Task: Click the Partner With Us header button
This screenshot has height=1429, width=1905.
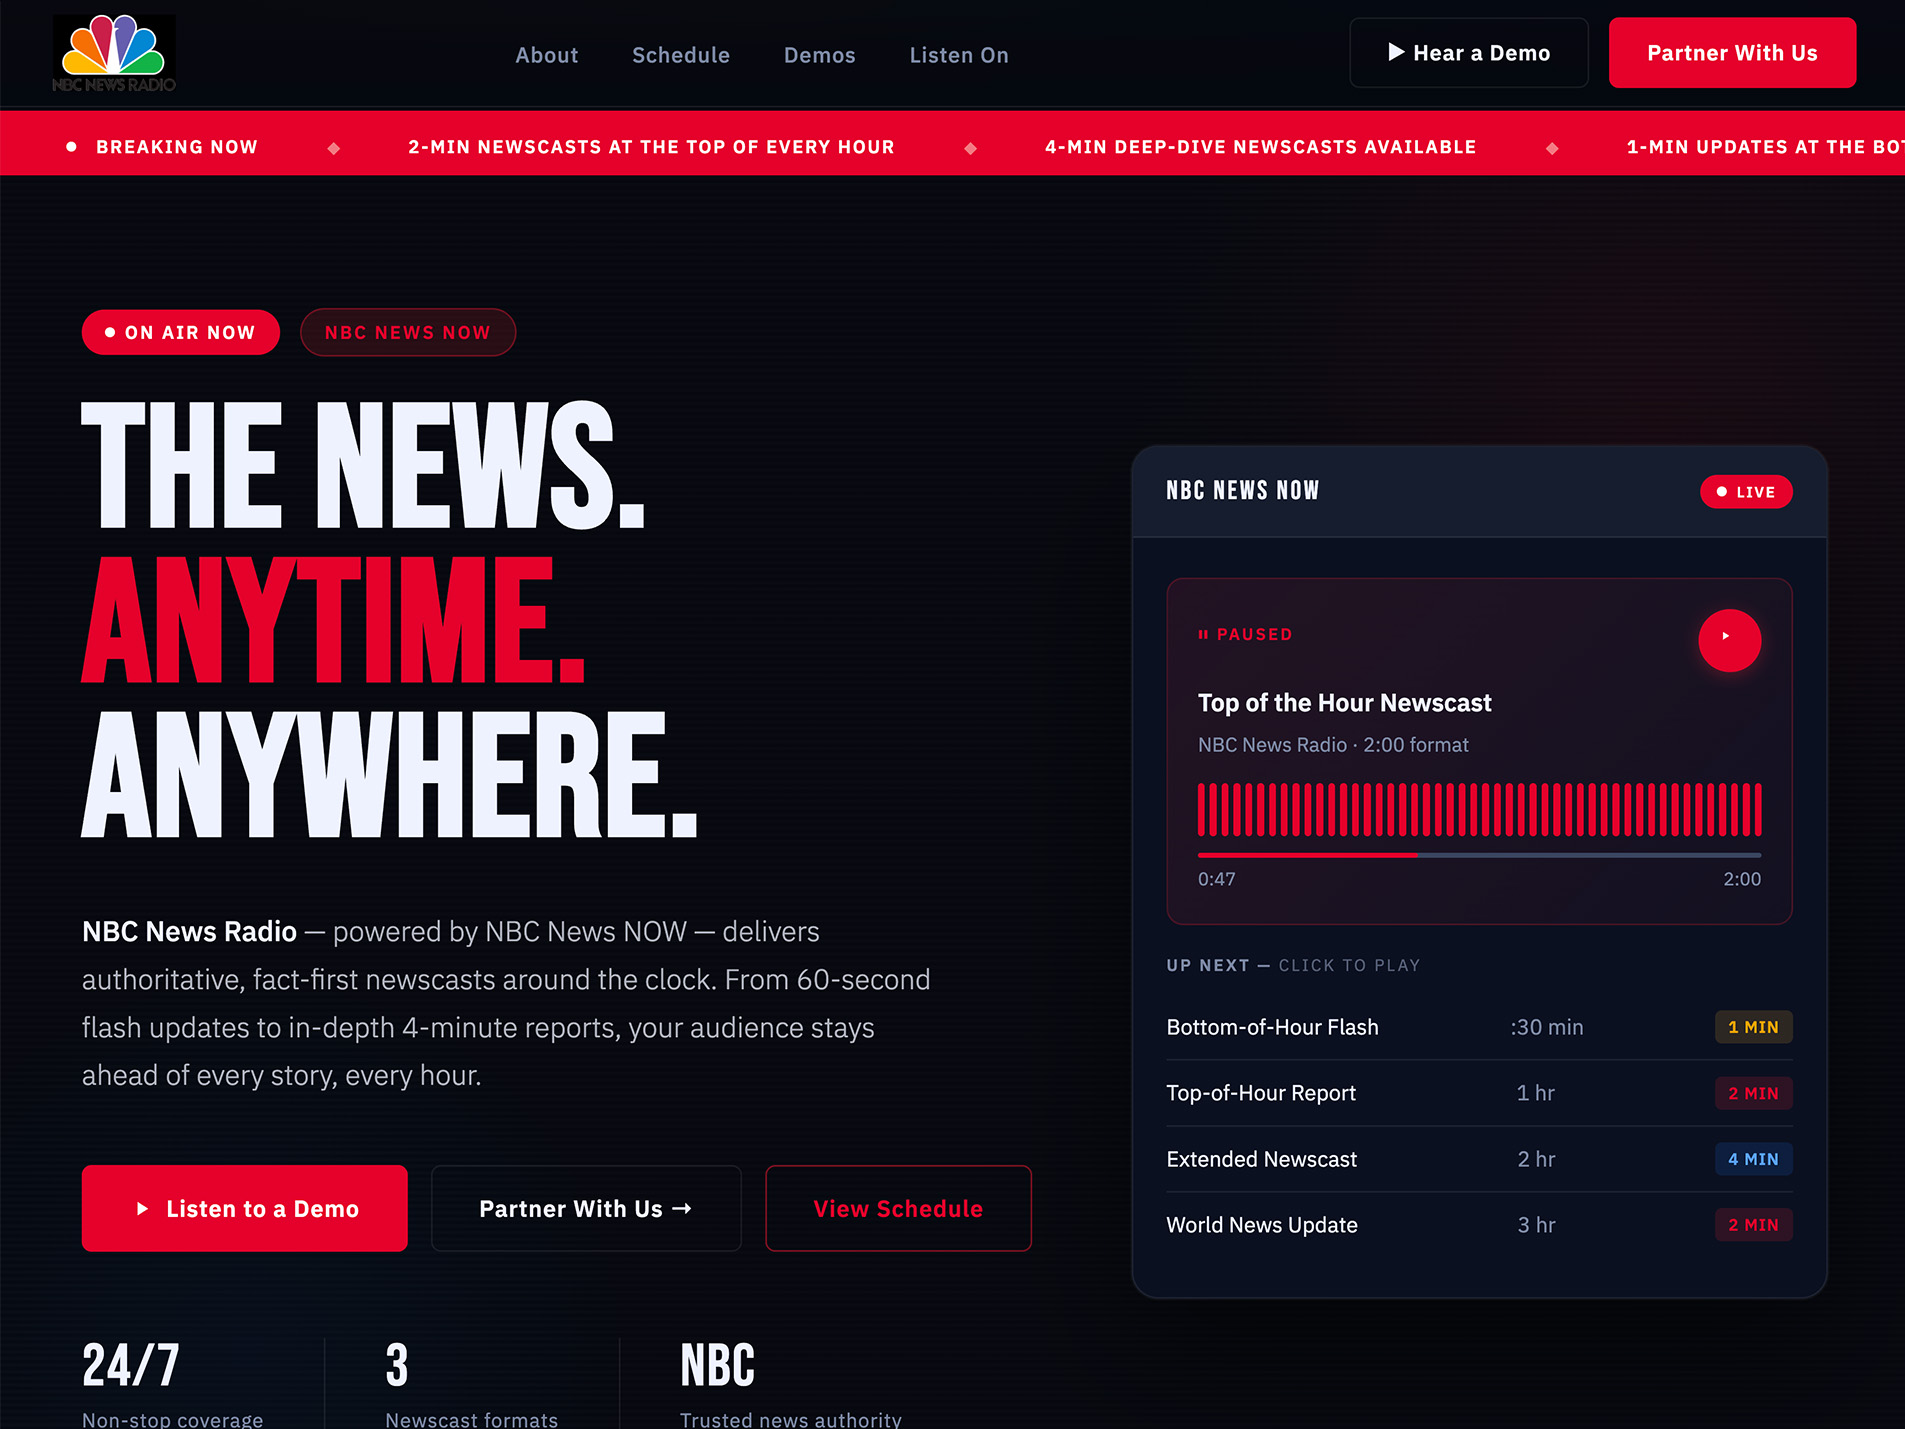Action: (1732, 53)
